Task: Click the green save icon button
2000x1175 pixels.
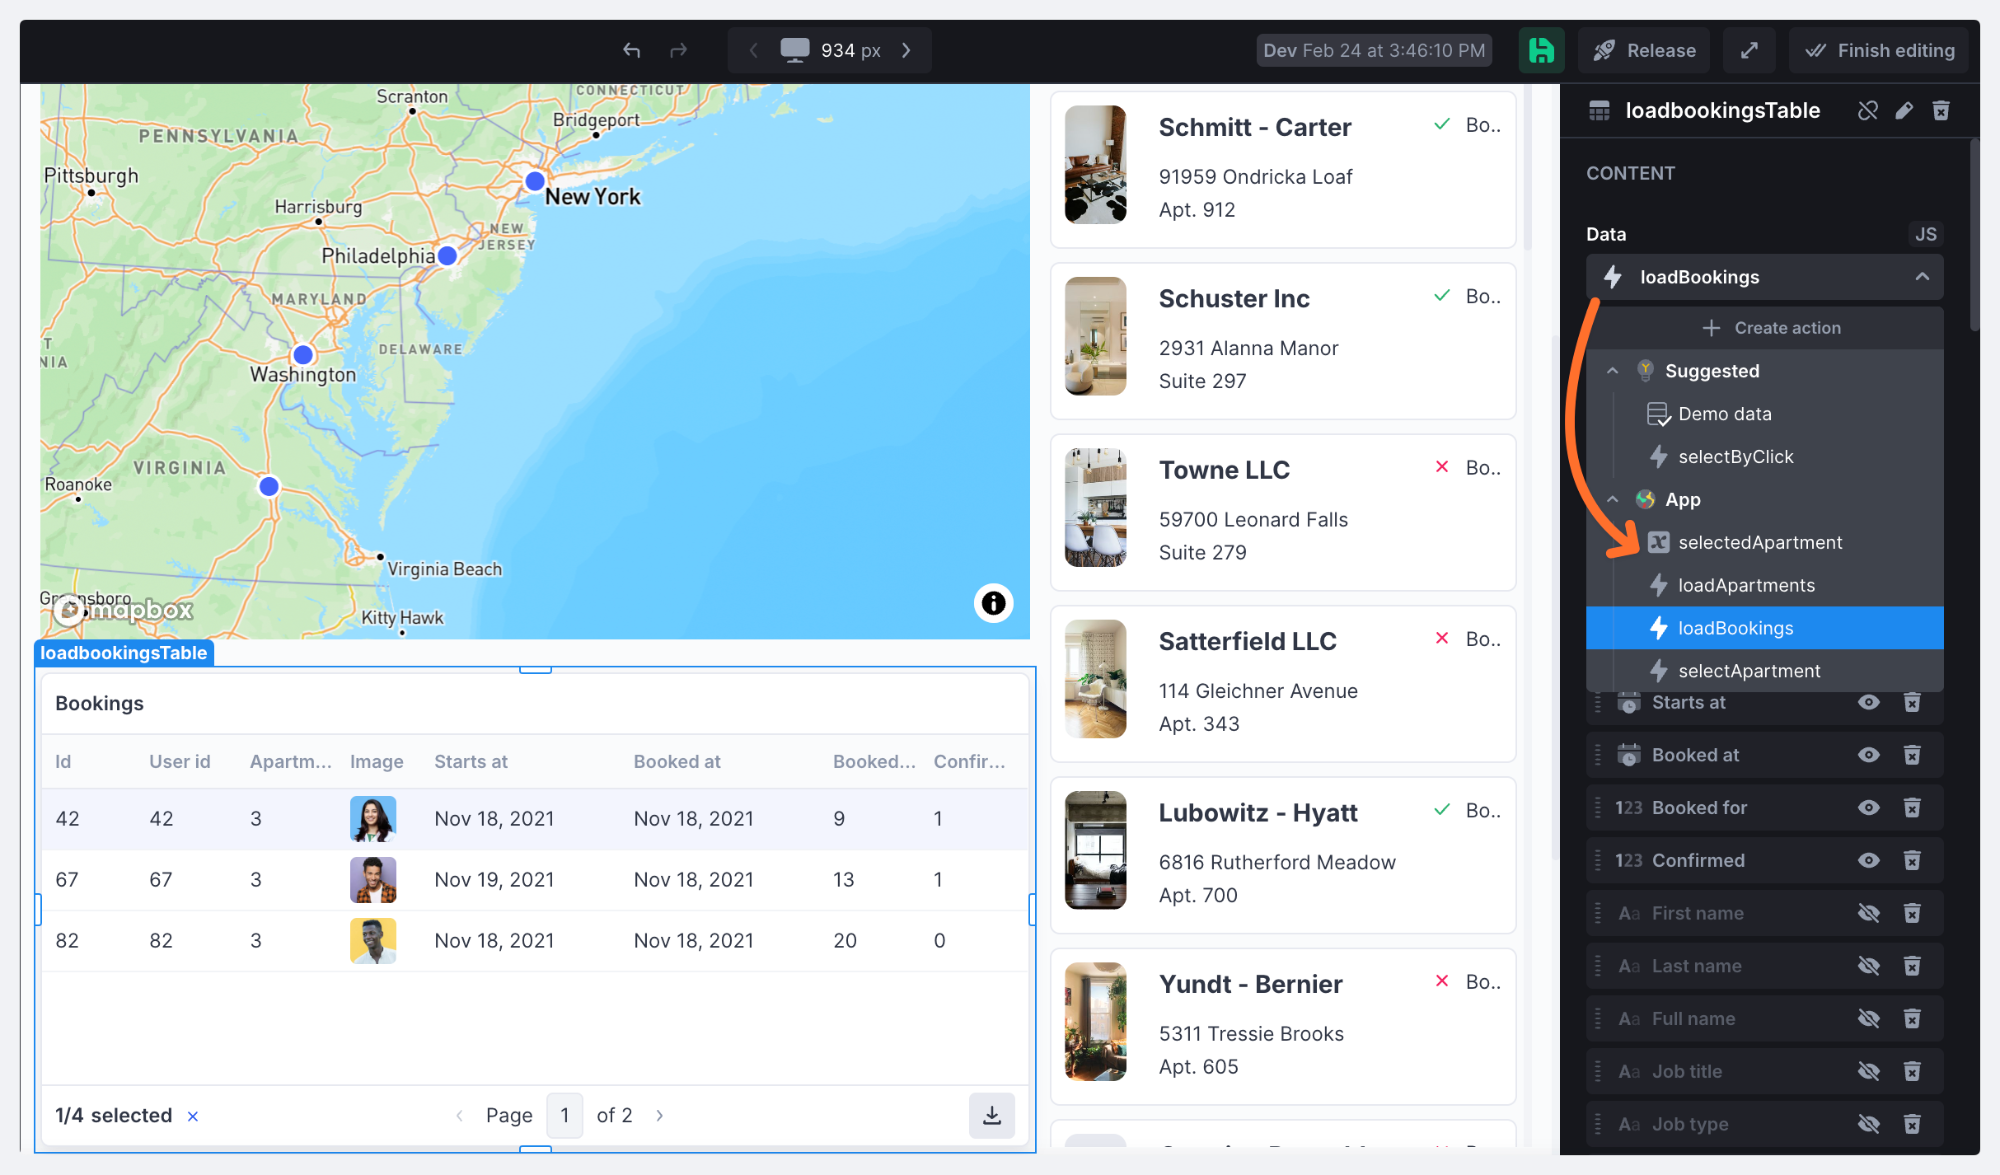Action: point(1541,50)
